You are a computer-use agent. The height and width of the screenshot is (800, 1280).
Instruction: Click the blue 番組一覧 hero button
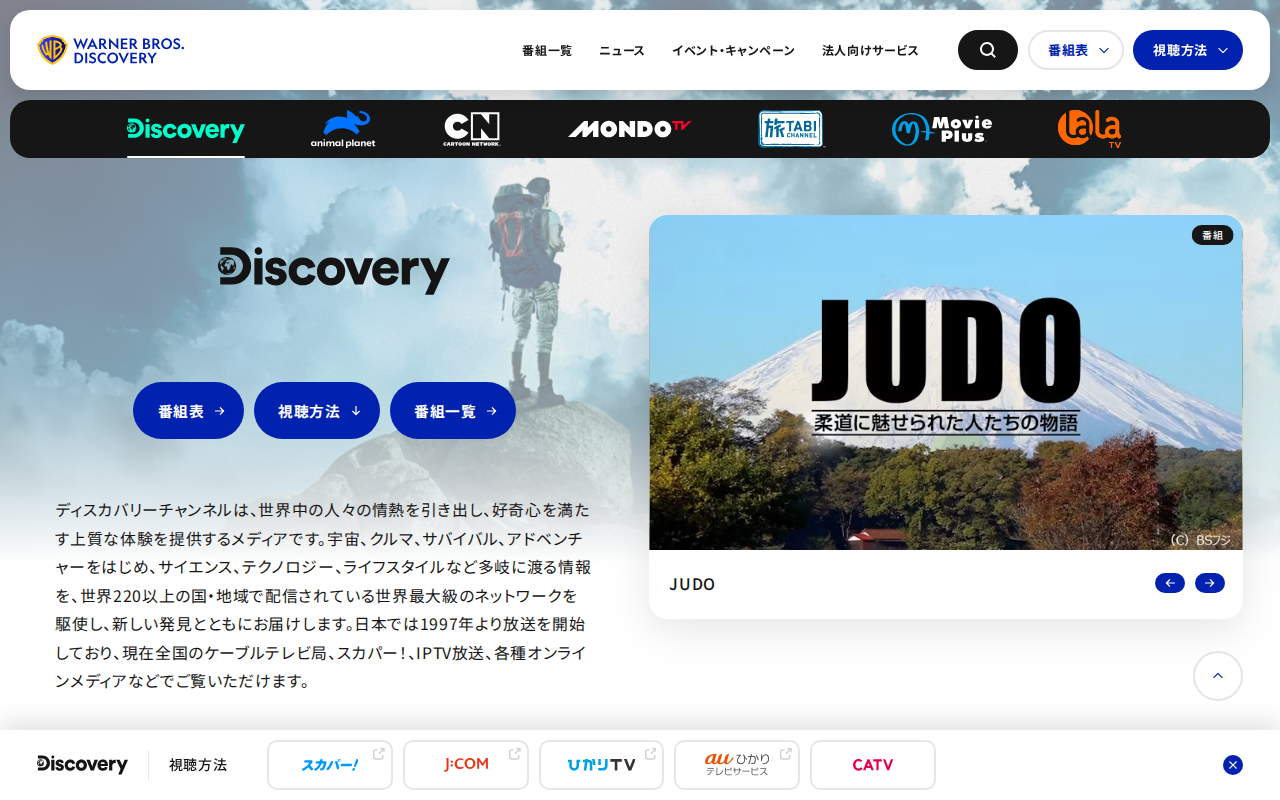(453, 411)
